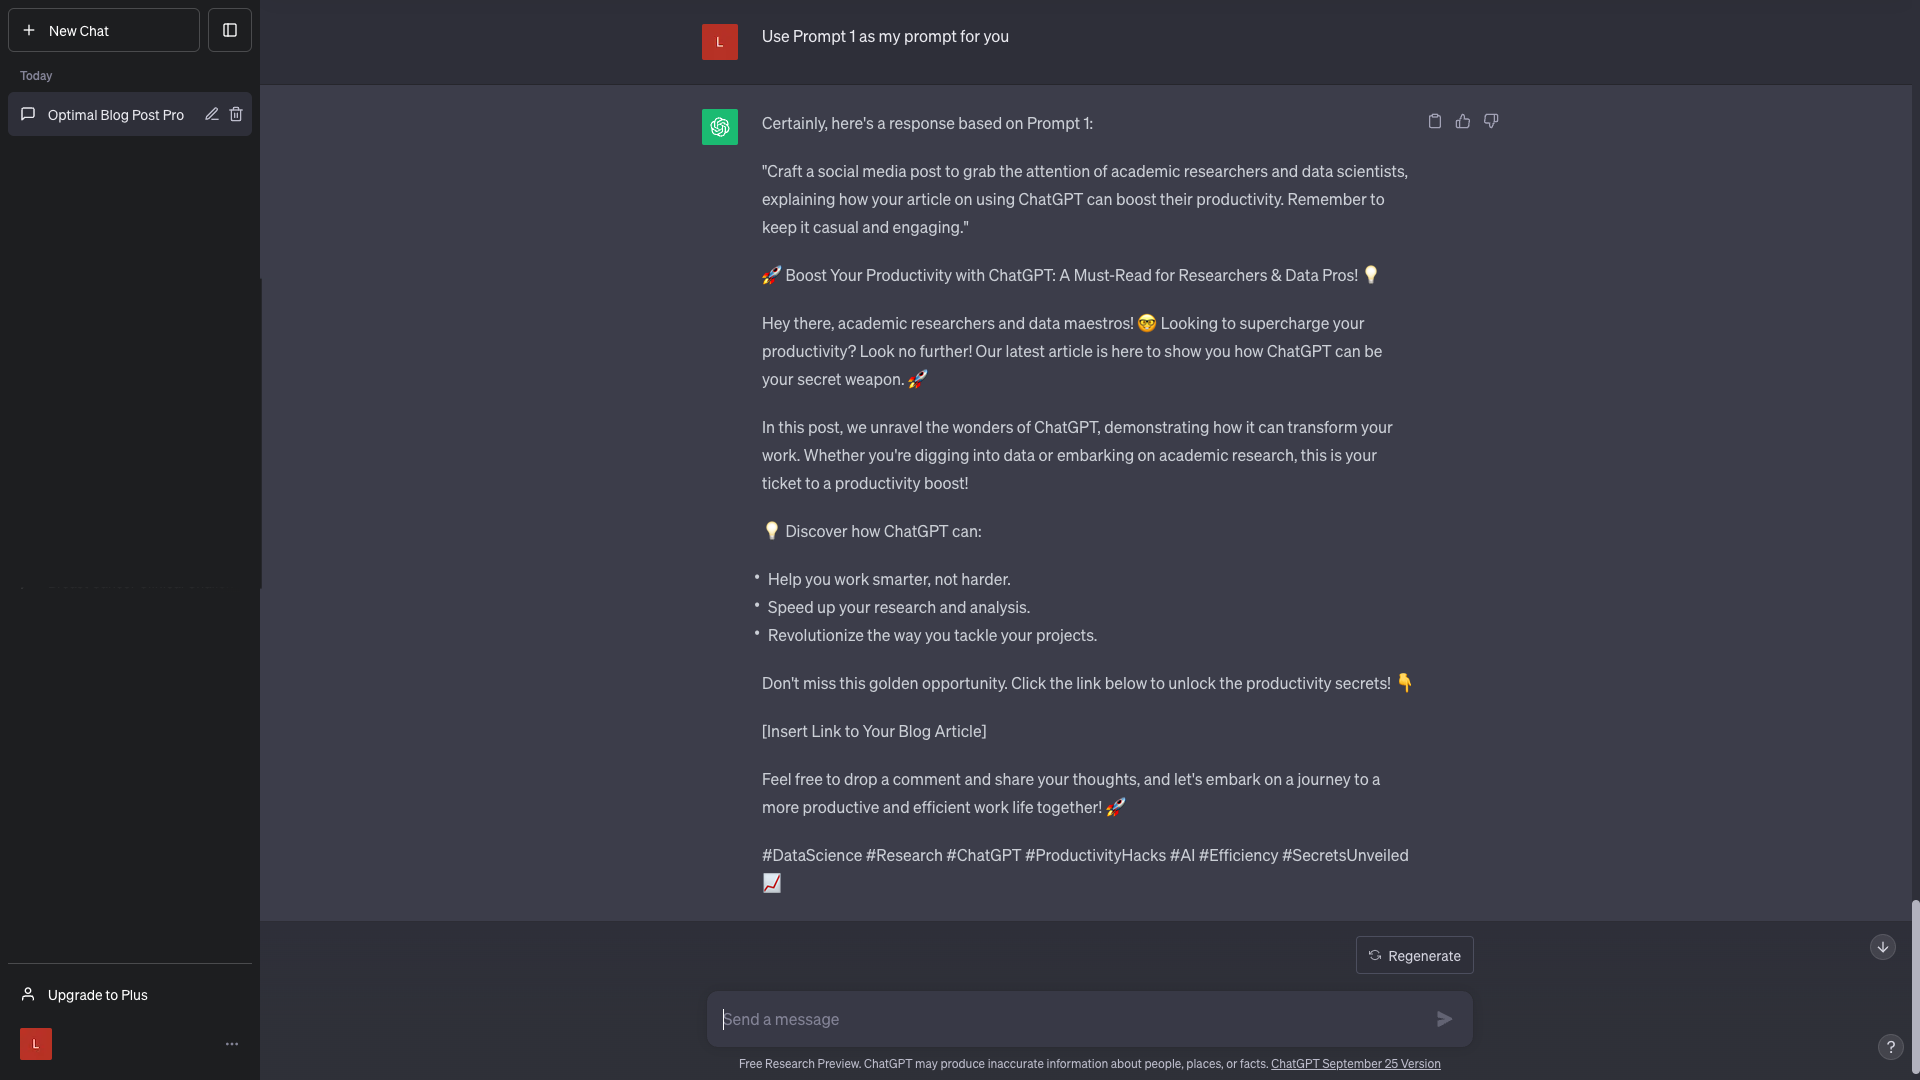1920x1080 pixels.
Task: Hide the sidebar with the panel icon
Action: pyautogui.click(x=230, y=30)
